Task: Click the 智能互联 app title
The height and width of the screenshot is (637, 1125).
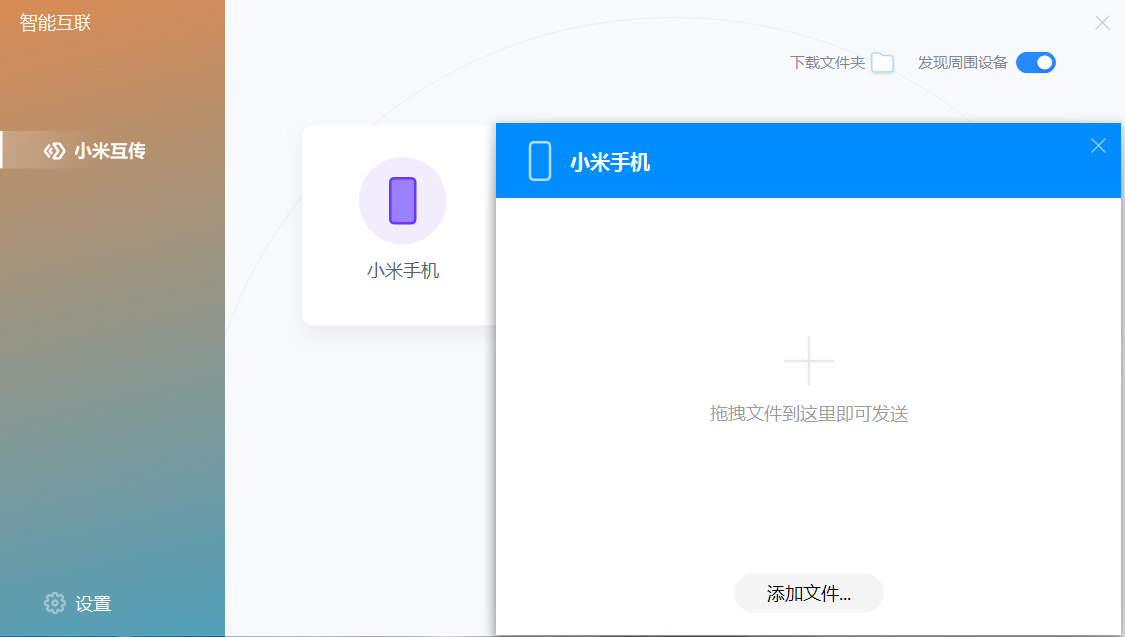Action: click(55, 23)
